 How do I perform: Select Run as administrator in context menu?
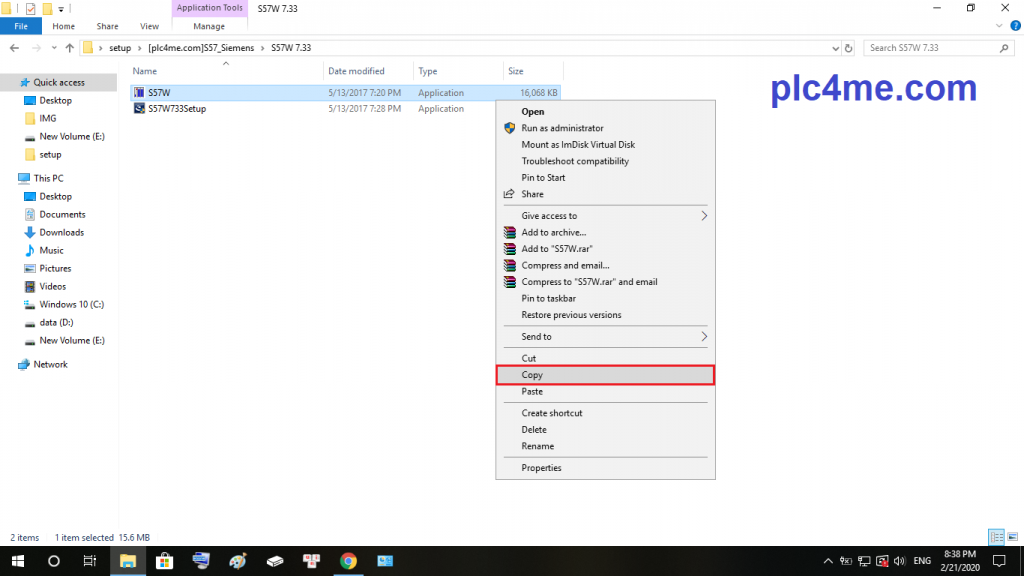pos(562,128)
